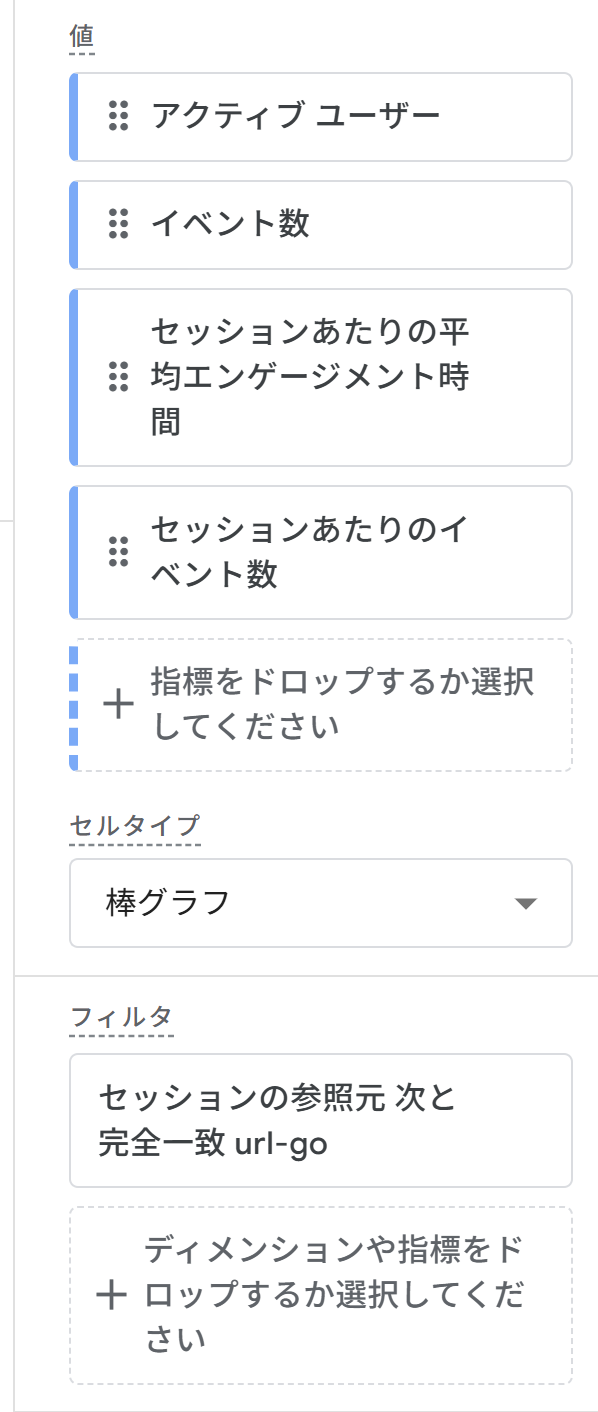Screen dimensions: 598x1412
Task: Click the フィルタ section label
Action: point(102,1019)
